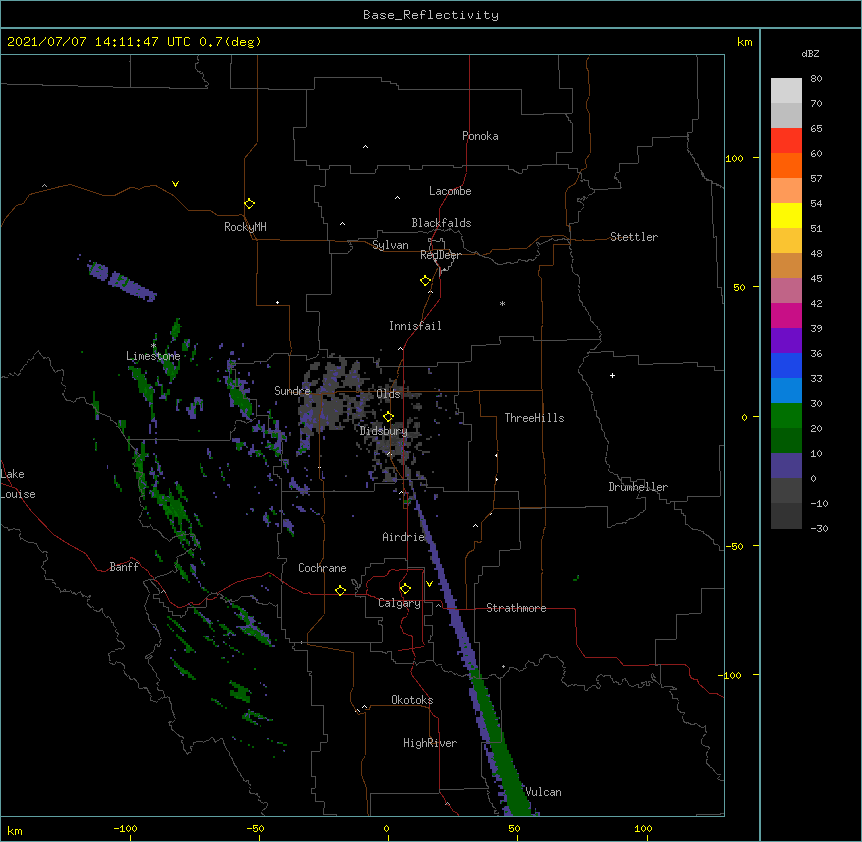Click the Banff town label
862x842 pixels.
click(x=124, y=567)
